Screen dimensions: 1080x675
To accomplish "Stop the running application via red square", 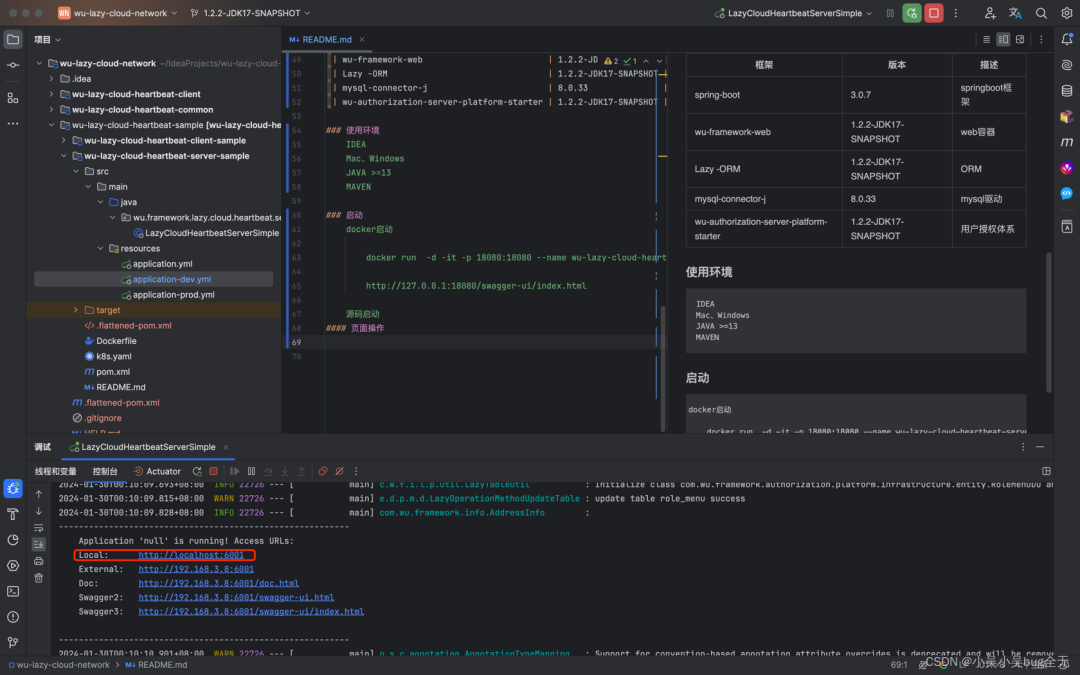I will click(x=934, y=13).
